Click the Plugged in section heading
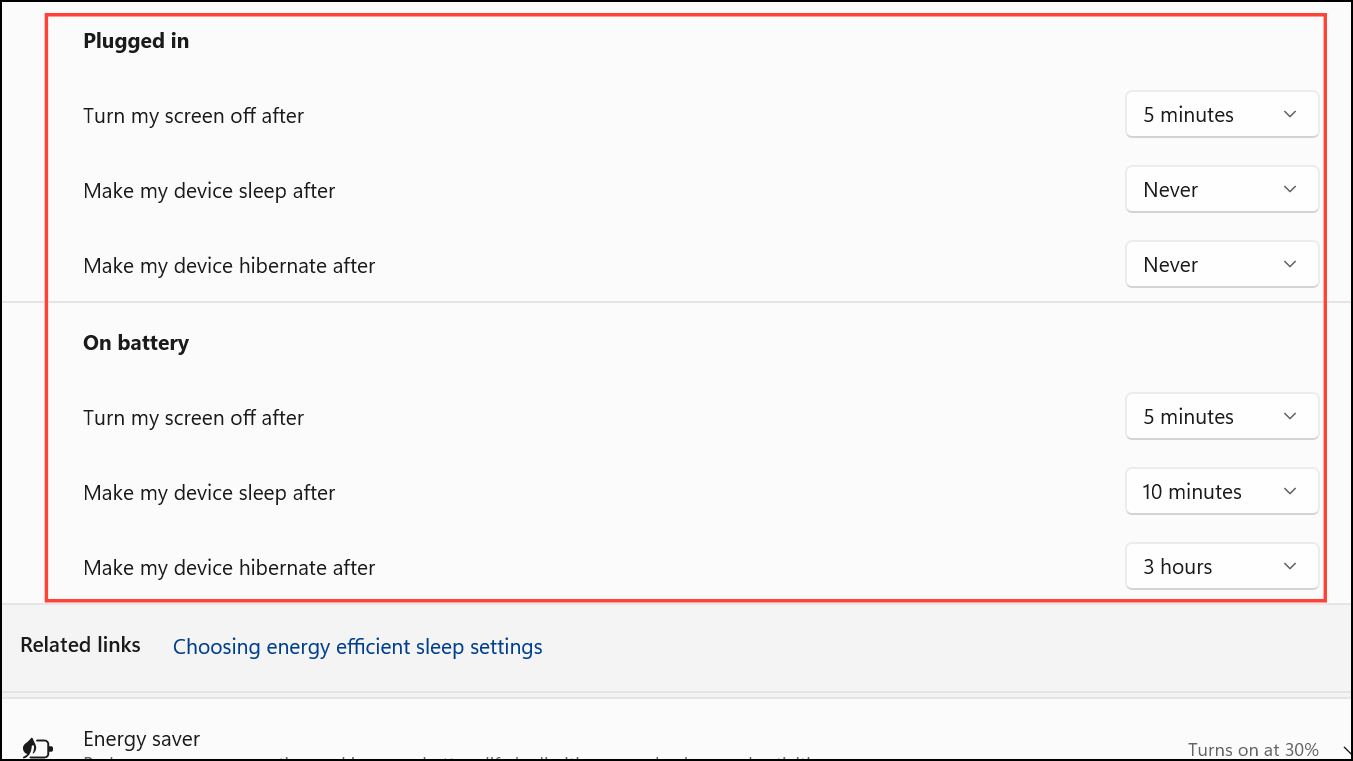This screenshot has height=761, width=1353. (136, 41)
